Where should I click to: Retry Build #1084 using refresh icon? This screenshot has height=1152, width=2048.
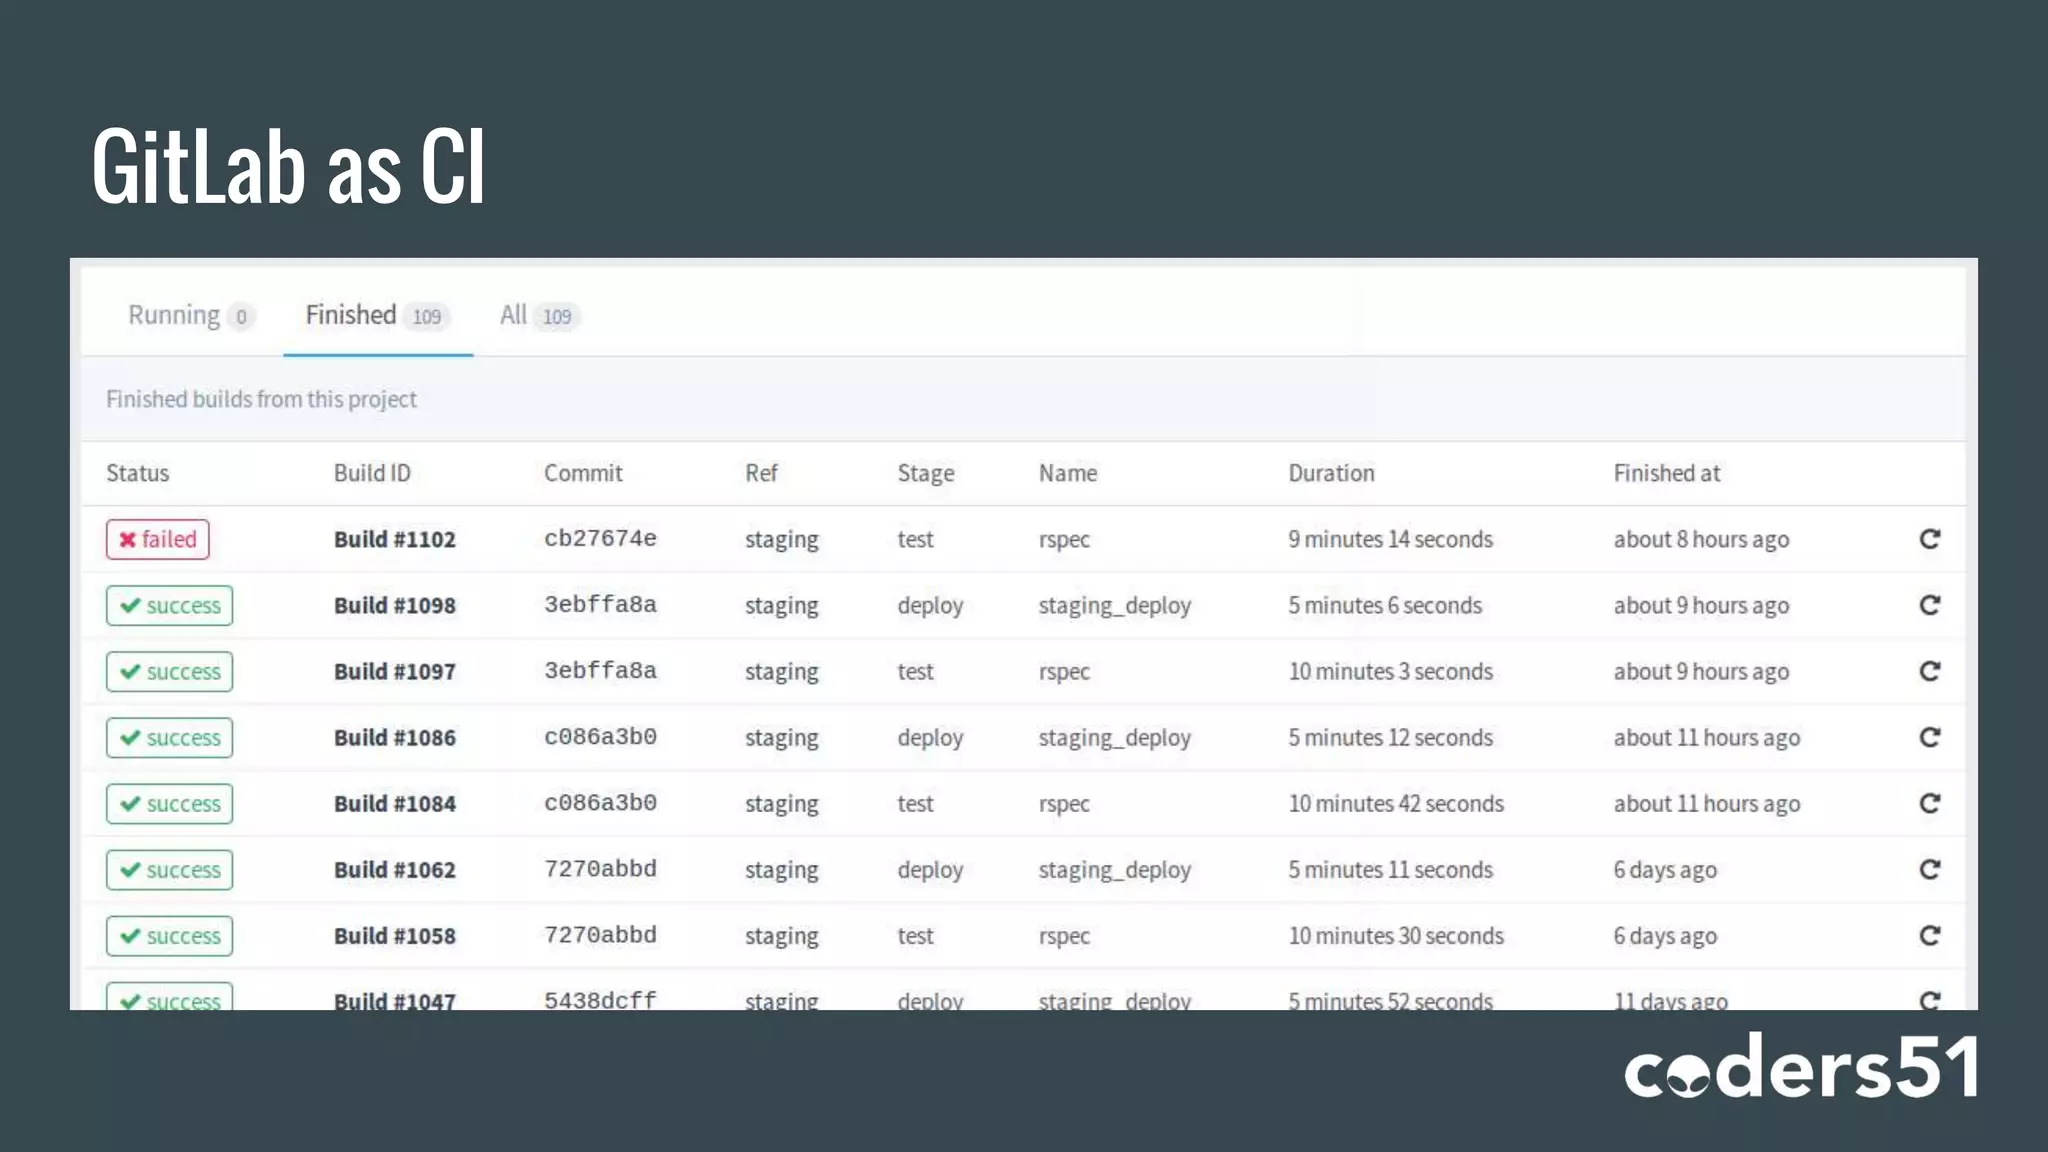click(x=1929, y=803)
